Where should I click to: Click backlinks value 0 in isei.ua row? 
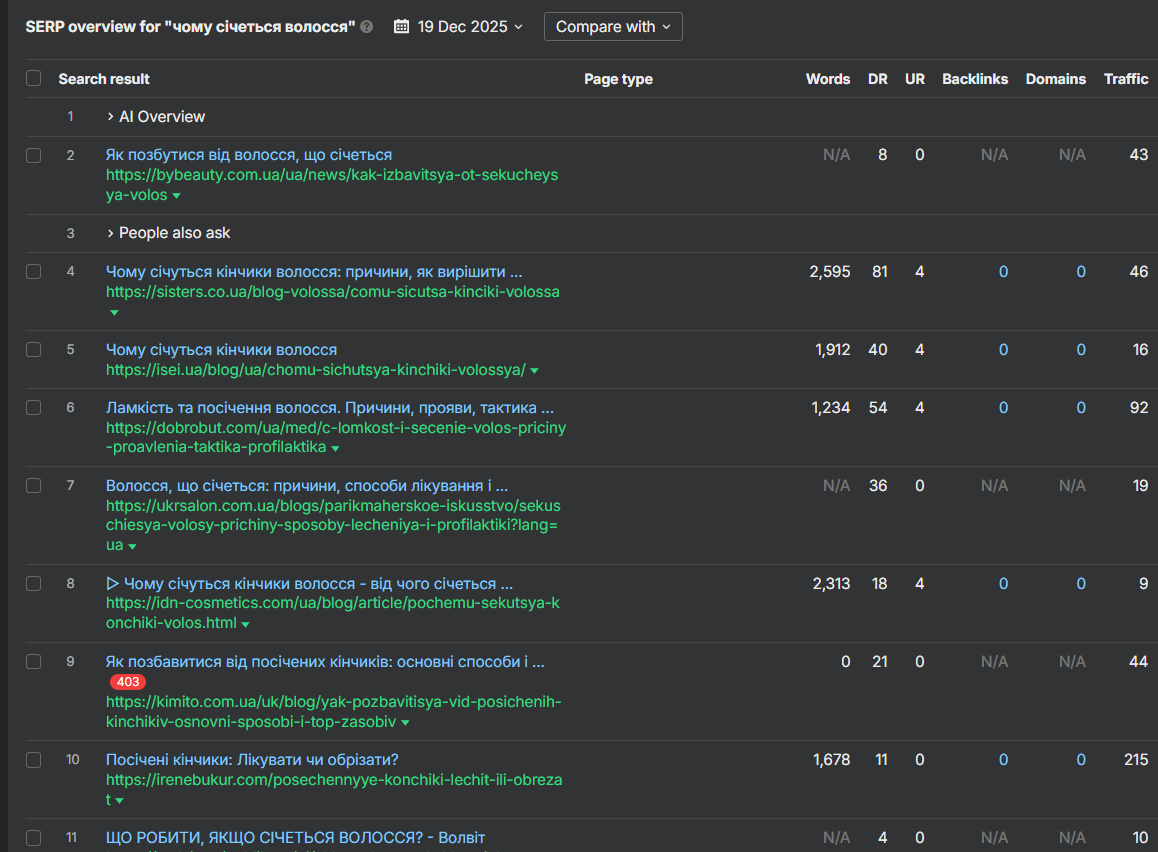[1003, 350]
